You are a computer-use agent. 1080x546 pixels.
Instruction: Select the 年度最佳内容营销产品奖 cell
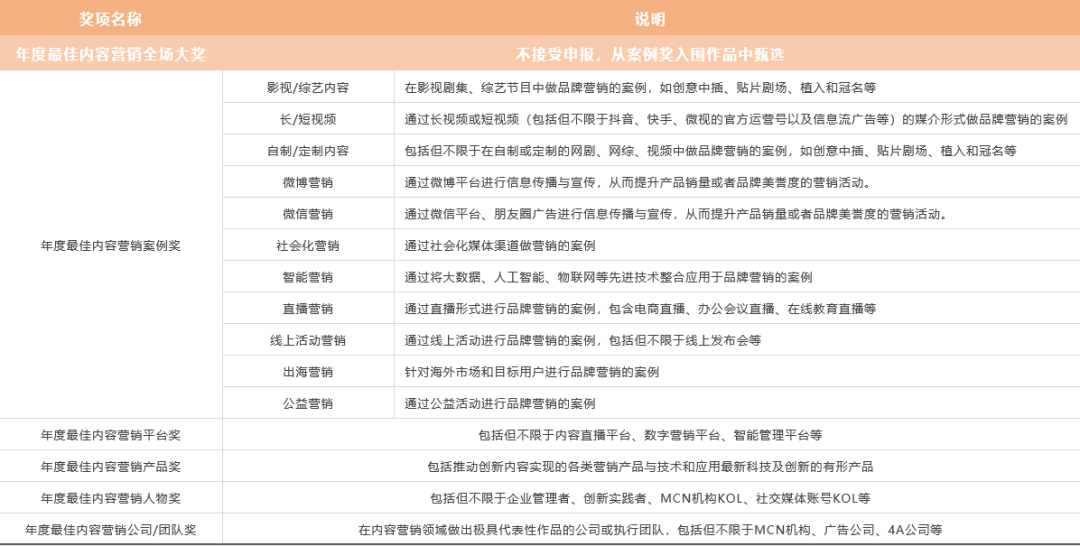pyautogui.click(x=110, y=467)
